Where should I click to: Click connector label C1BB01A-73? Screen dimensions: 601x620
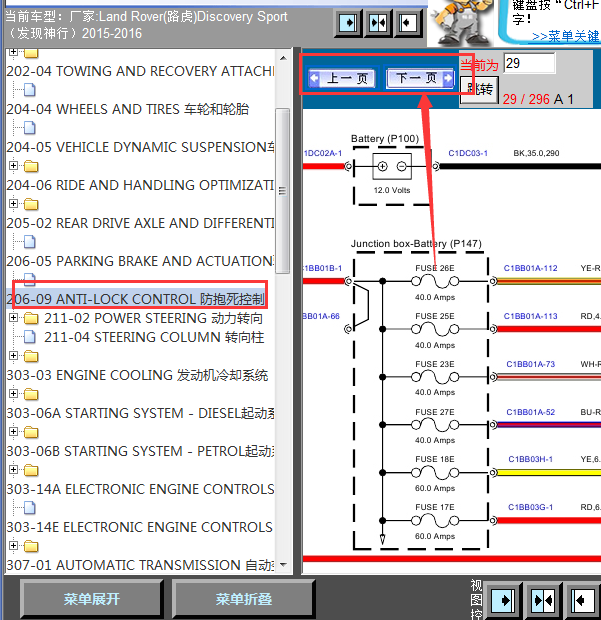pyautogui.click(x=530, y=364)
